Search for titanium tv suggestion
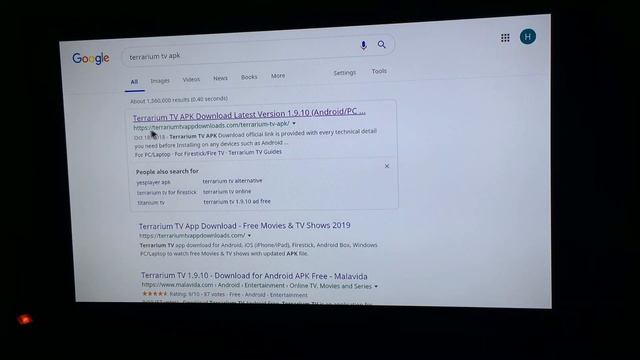This screenshot has height=360, width=640. 151,202
